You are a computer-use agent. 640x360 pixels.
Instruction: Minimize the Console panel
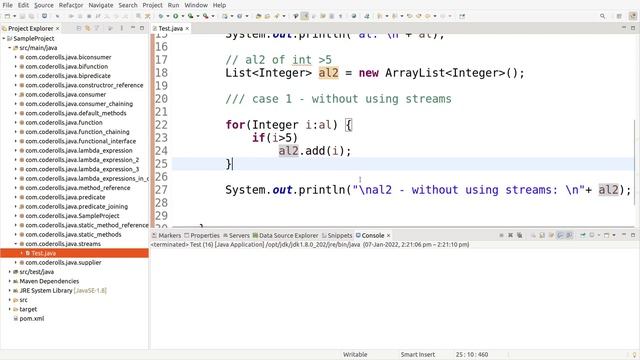(624, 235)
